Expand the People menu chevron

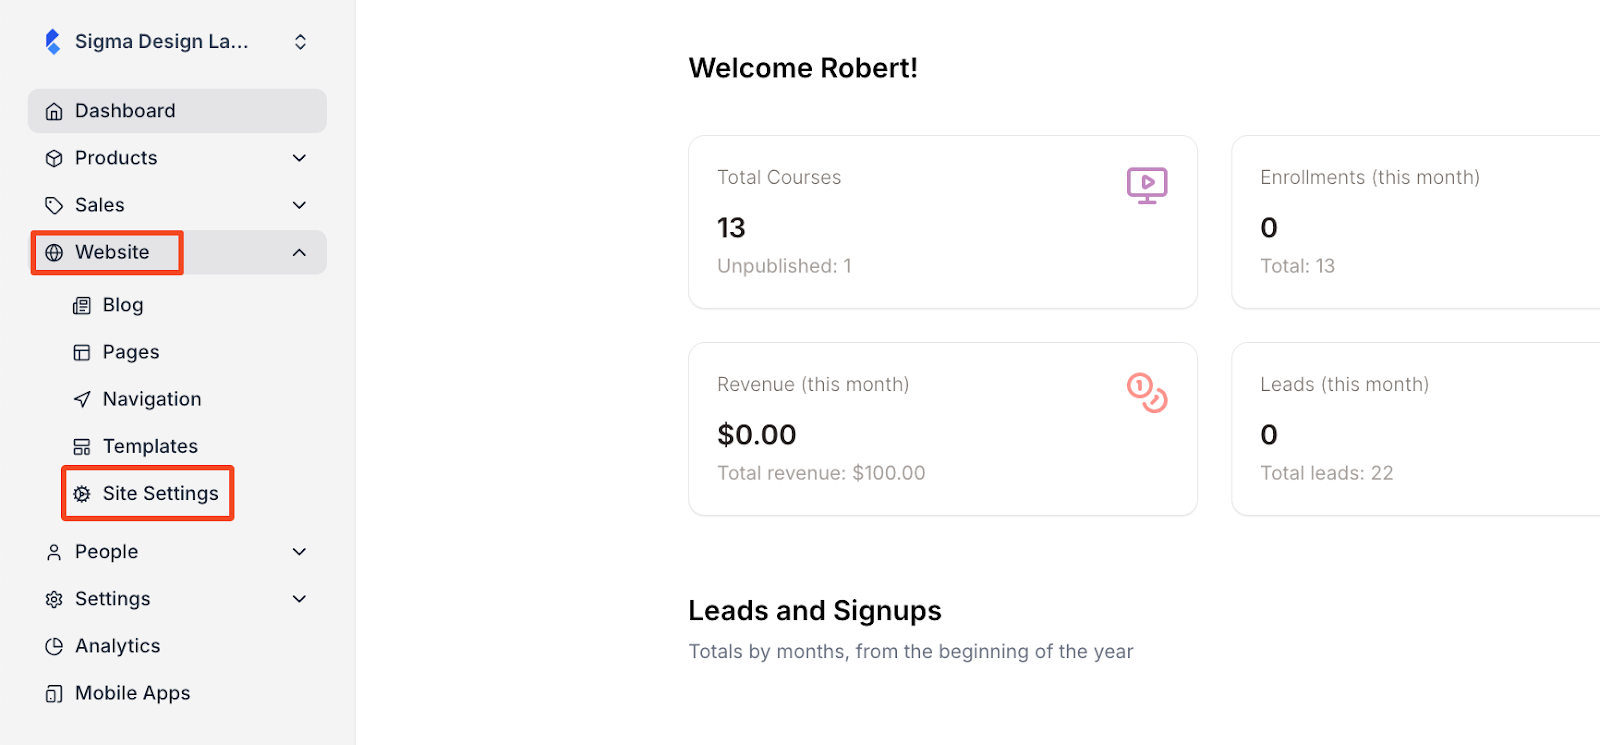click(299, 552)
